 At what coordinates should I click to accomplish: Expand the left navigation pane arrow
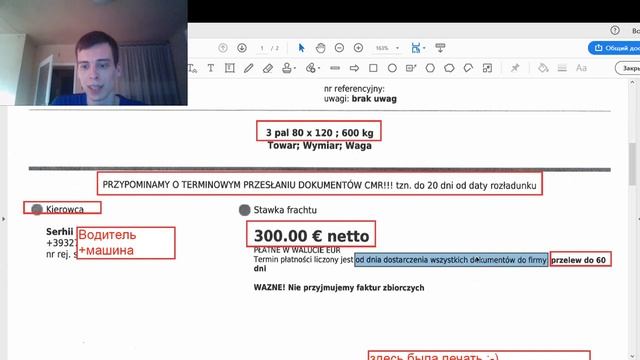(4, 219)
